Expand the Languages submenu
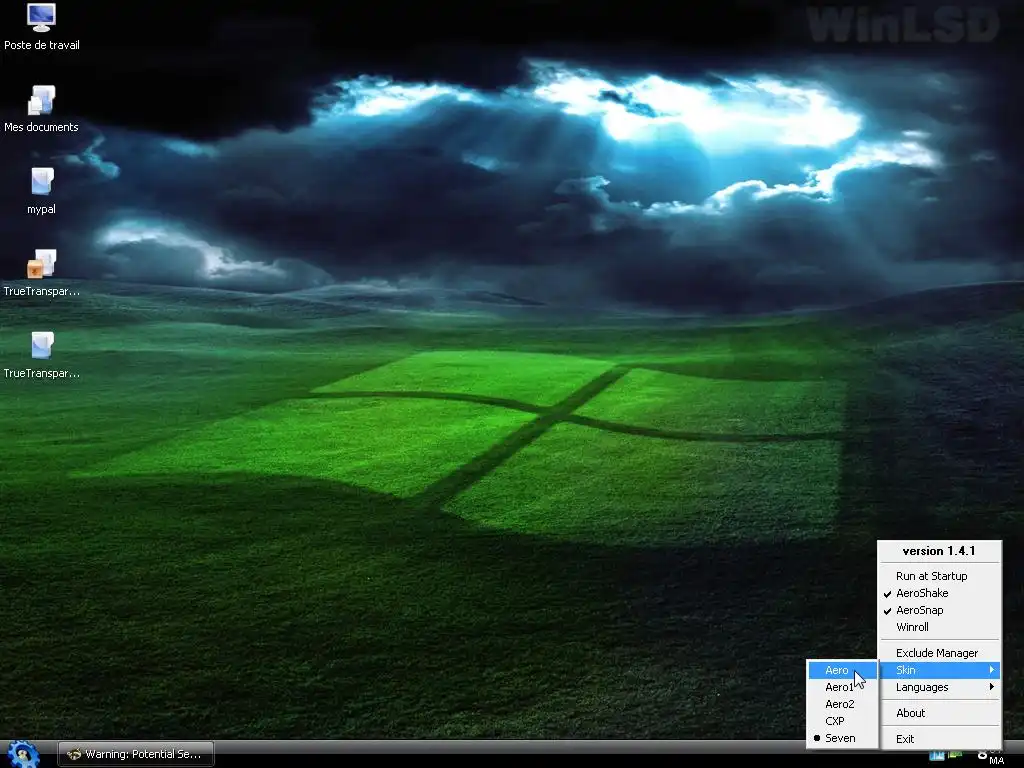This screenshot has height=768, width=1024. 939,687
